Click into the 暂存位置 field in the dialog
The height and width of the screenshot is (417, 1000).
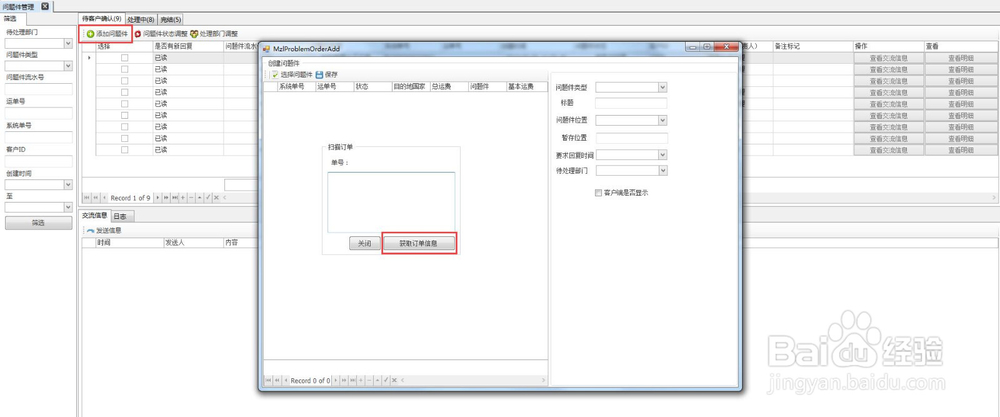[631, 138]
